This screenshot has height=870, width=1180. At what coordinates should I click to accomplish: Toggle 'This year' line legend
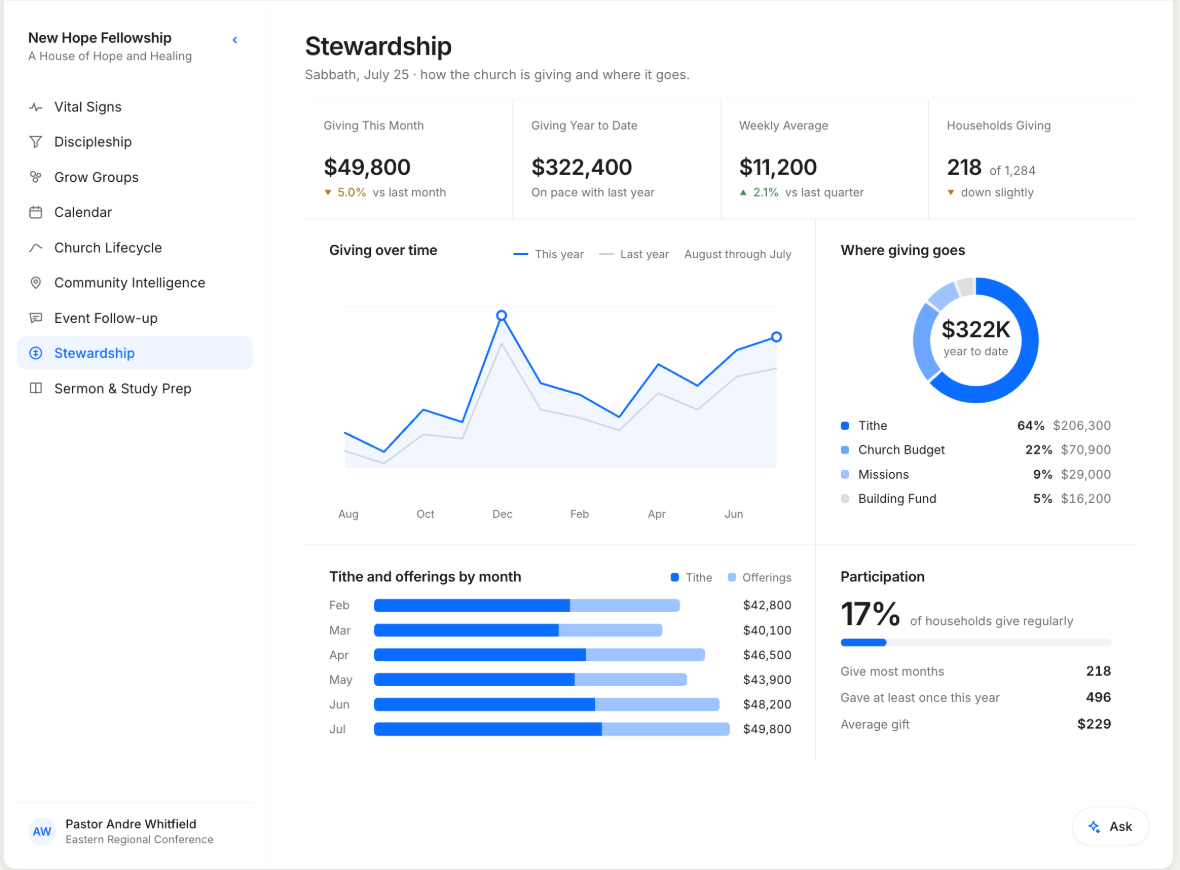[x=549, y=254]
